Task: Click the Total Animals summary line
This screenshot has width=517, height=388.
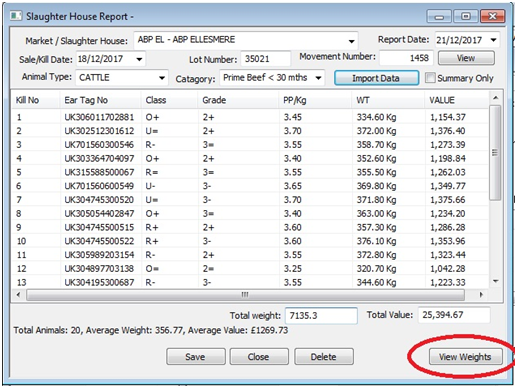Action: tap(151, 330)
